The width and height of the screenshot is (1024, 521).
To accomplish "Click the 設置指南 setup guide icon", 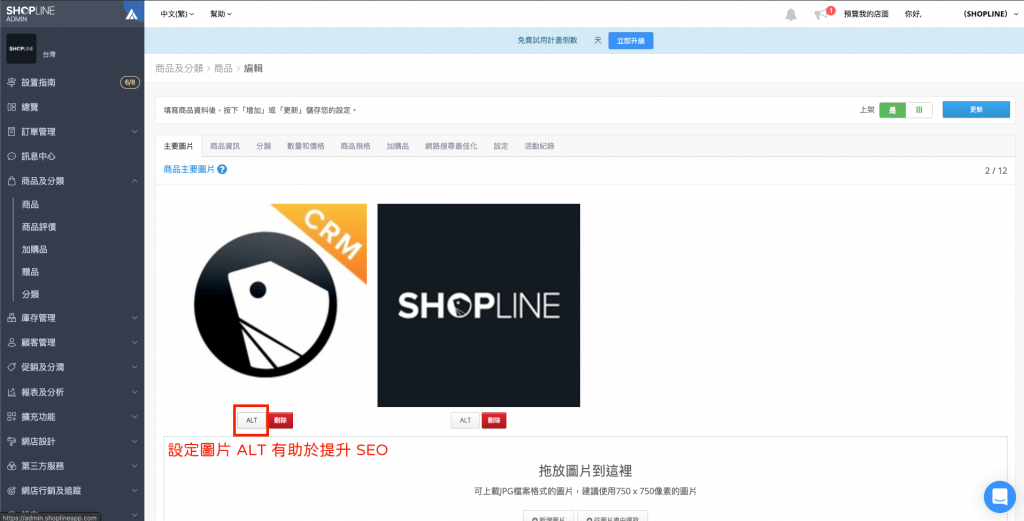I will [x=11, y=83].
